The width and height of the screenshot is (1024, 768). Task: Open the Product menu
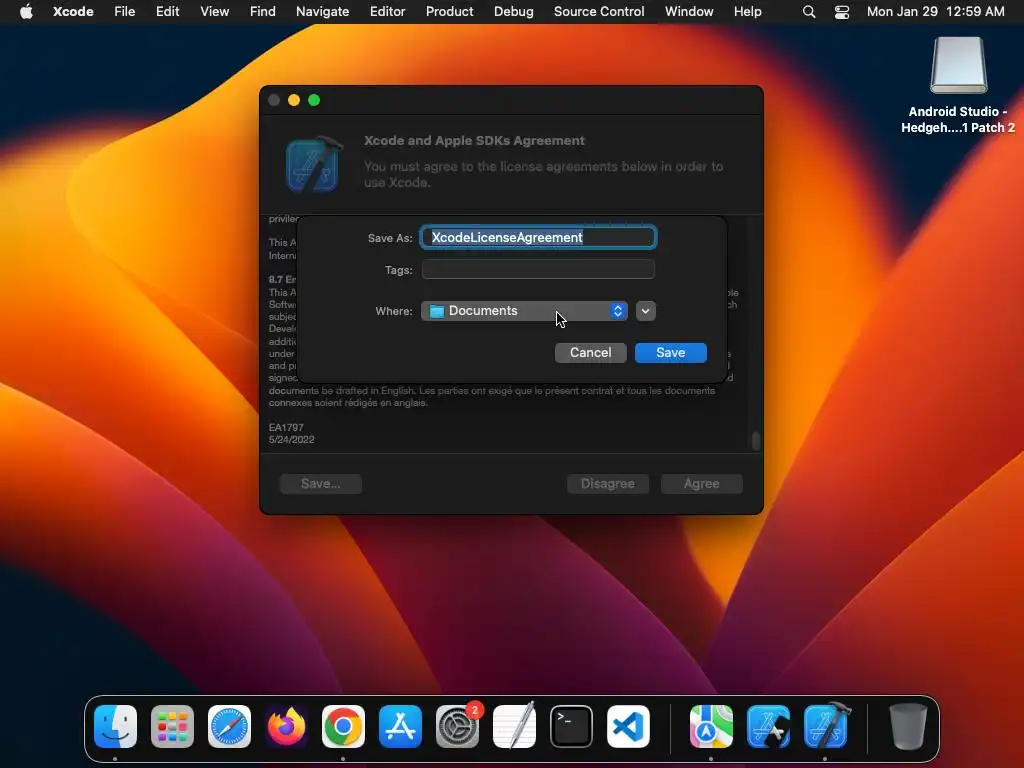(449, 12)
